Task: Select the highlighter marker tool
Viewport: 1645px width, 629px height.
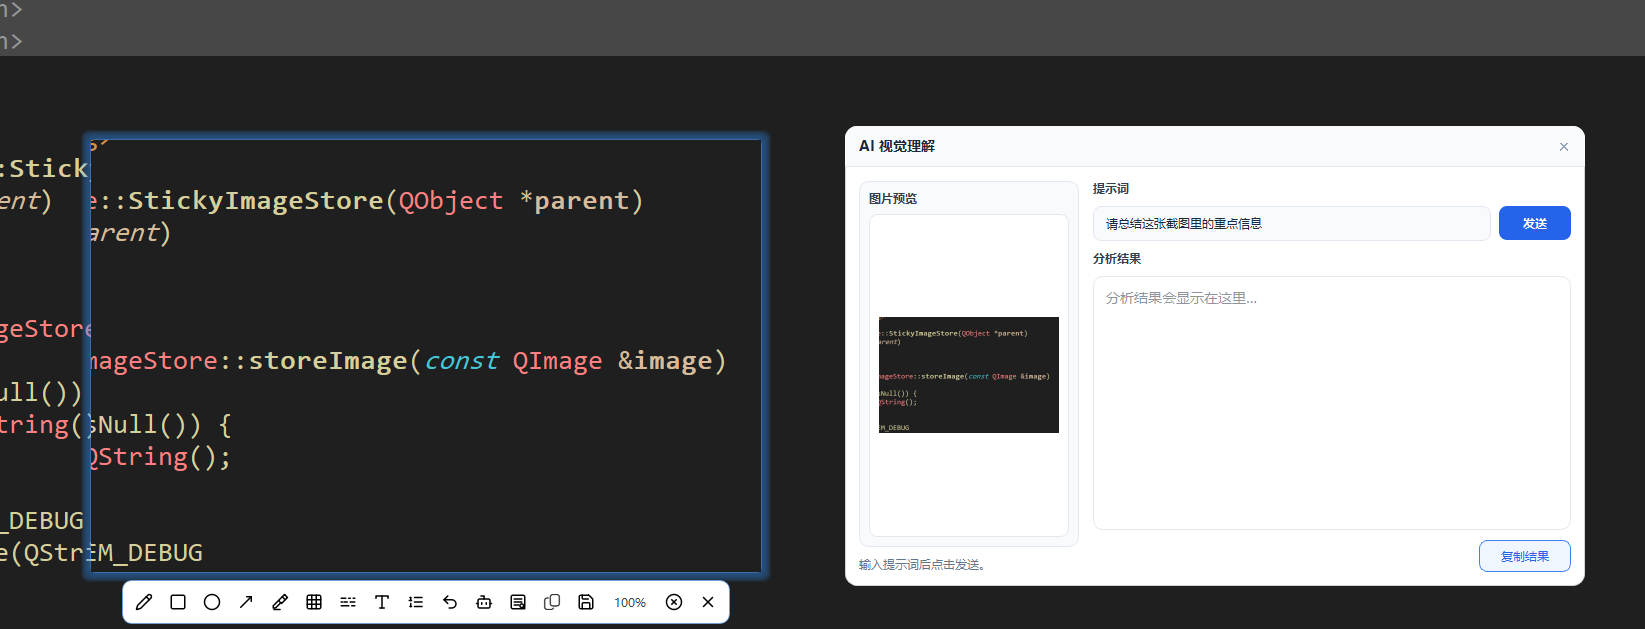Action: (x=280, y=602)
